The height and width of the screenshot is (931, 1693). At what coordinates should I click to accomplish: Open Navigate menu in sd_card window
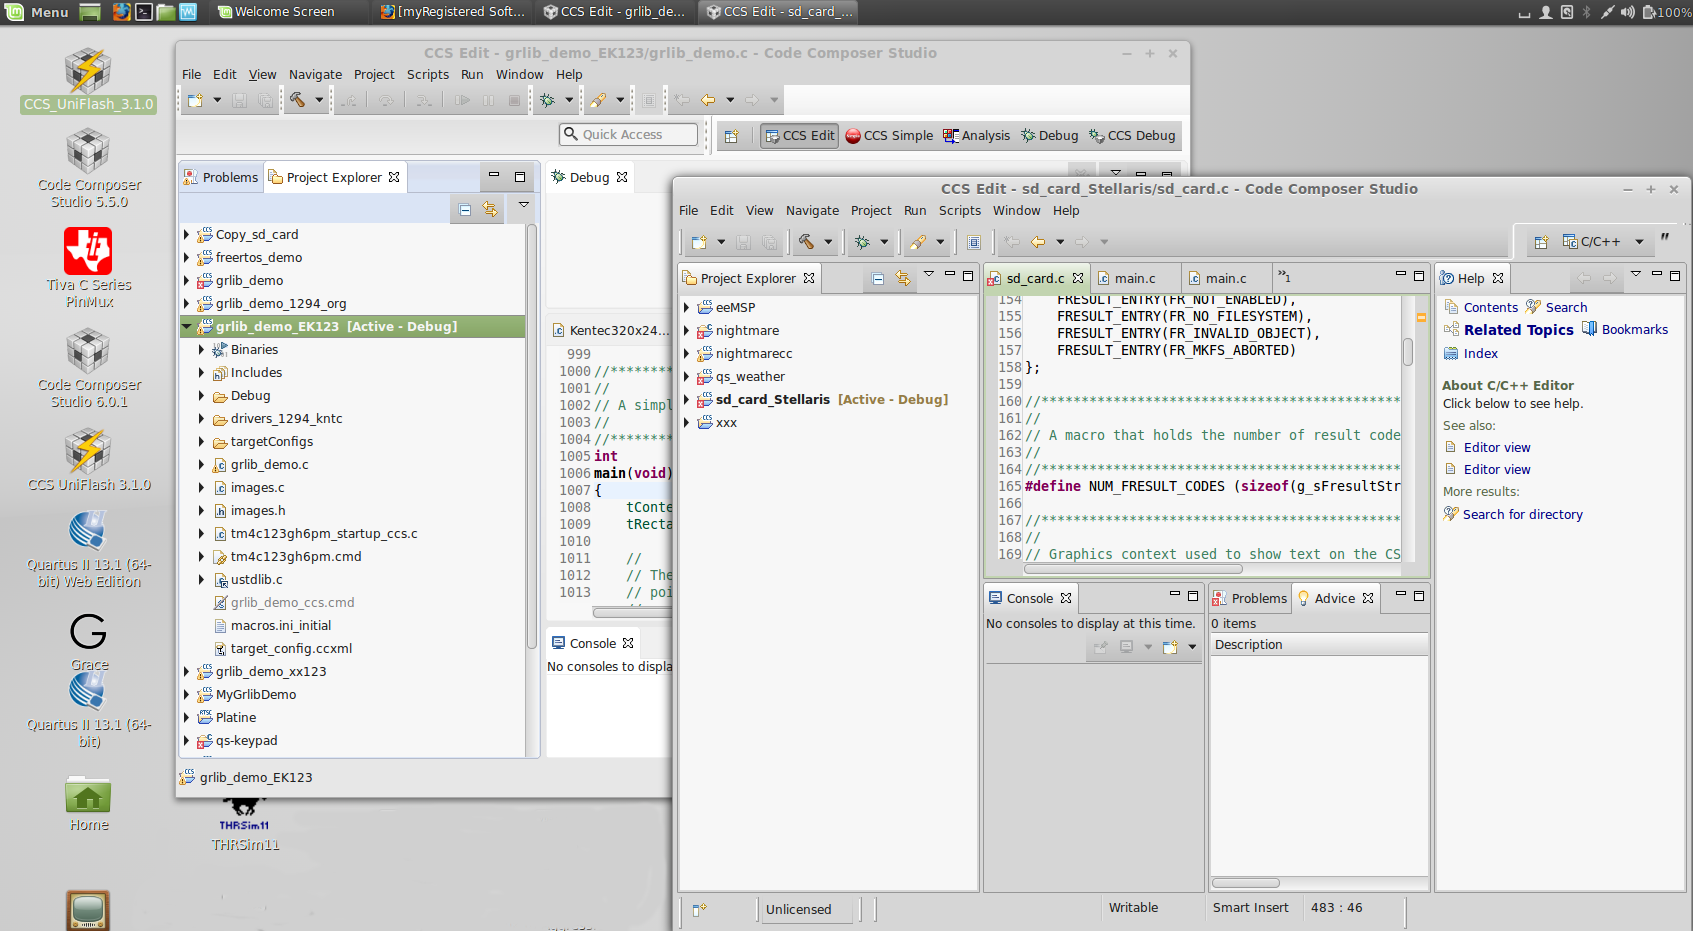point(812,211)
